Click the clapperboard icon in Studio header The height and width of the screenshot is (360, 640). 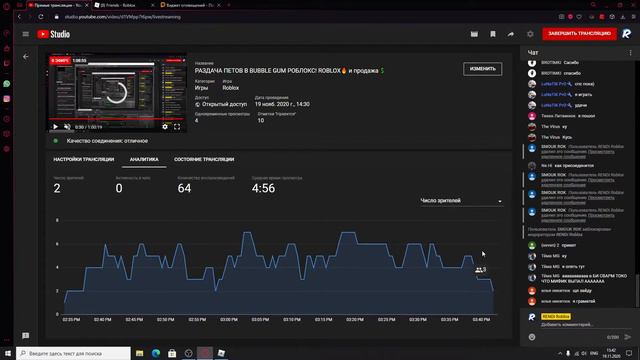pos(474,34)
